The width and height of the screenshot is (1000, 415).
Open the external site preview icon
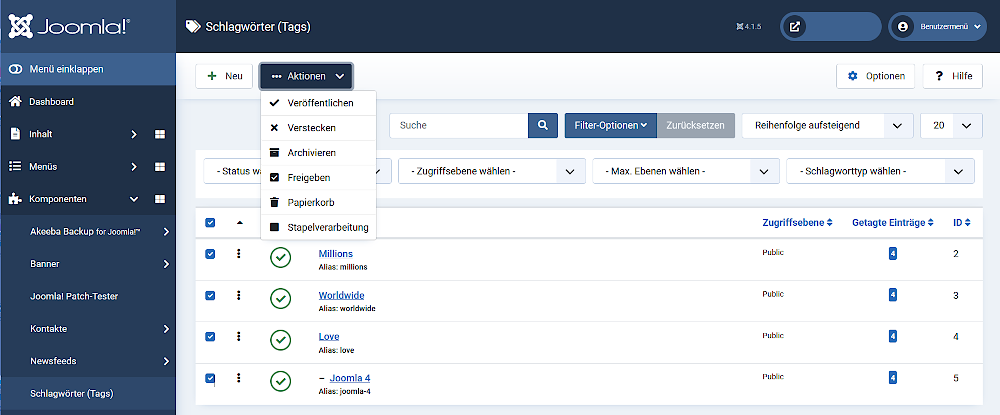(x=794, y=27)
